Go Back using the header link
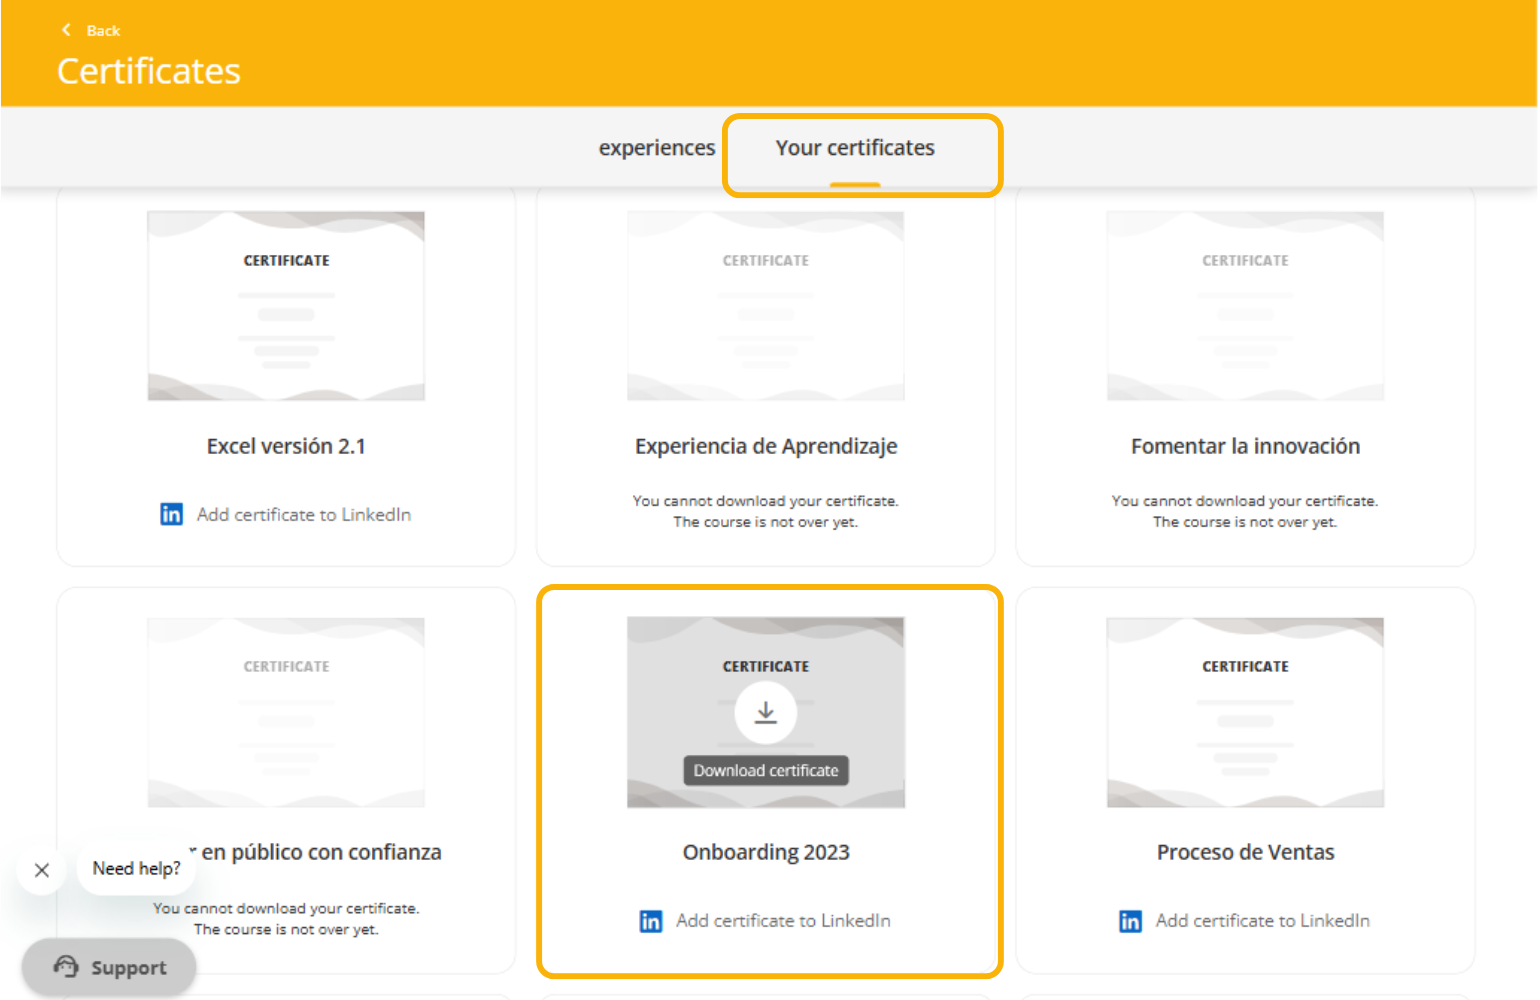The image size is (1540, 1000). point(103,31)
